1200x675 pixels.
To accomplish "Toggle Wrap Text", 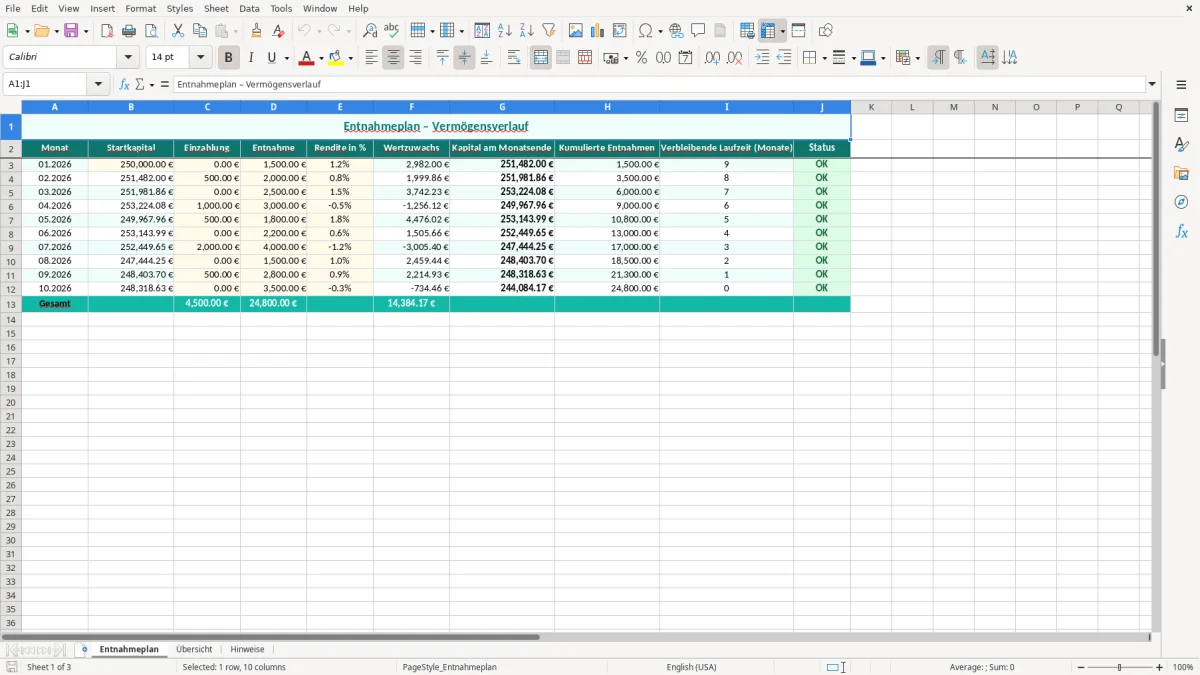I will (513, 58).
